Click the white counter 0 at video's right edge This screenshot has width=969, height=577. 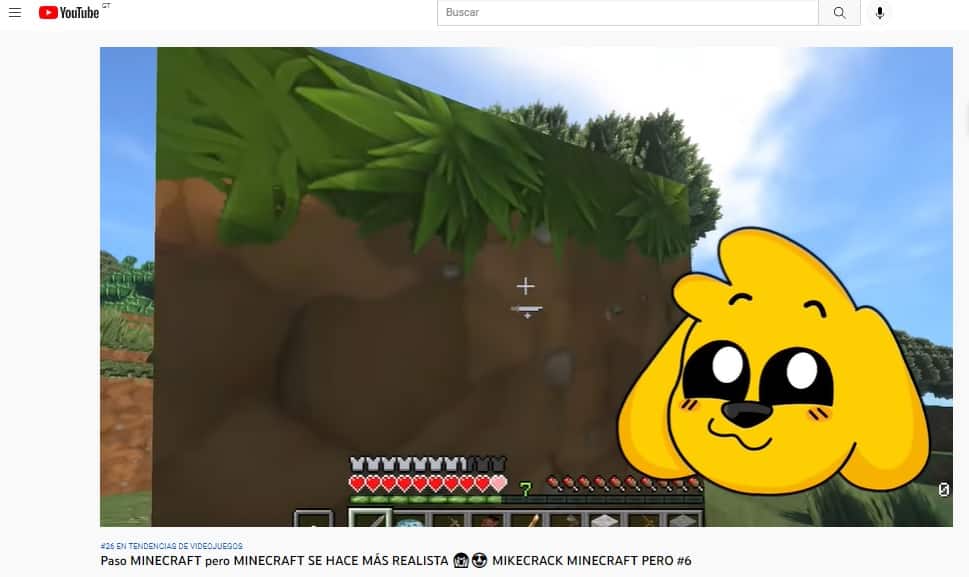943,490
